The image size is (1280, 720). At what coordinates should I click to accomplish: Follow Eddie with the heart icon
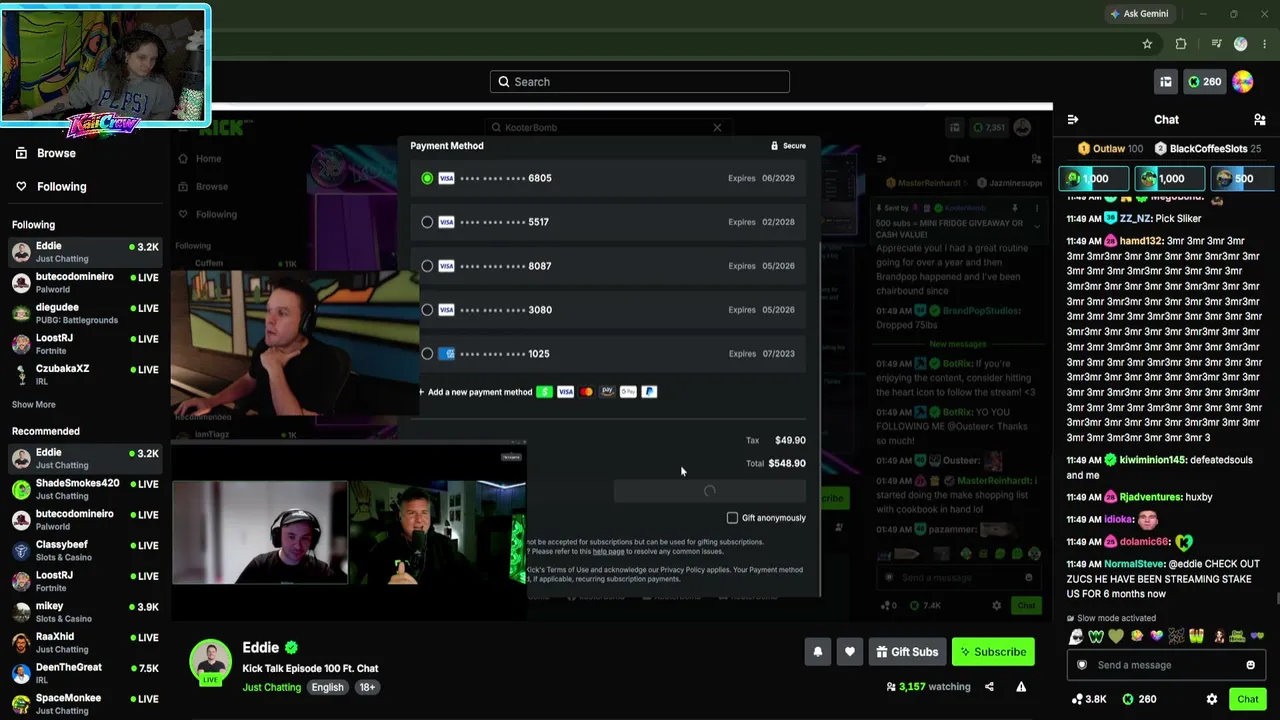tap(850, 652)
